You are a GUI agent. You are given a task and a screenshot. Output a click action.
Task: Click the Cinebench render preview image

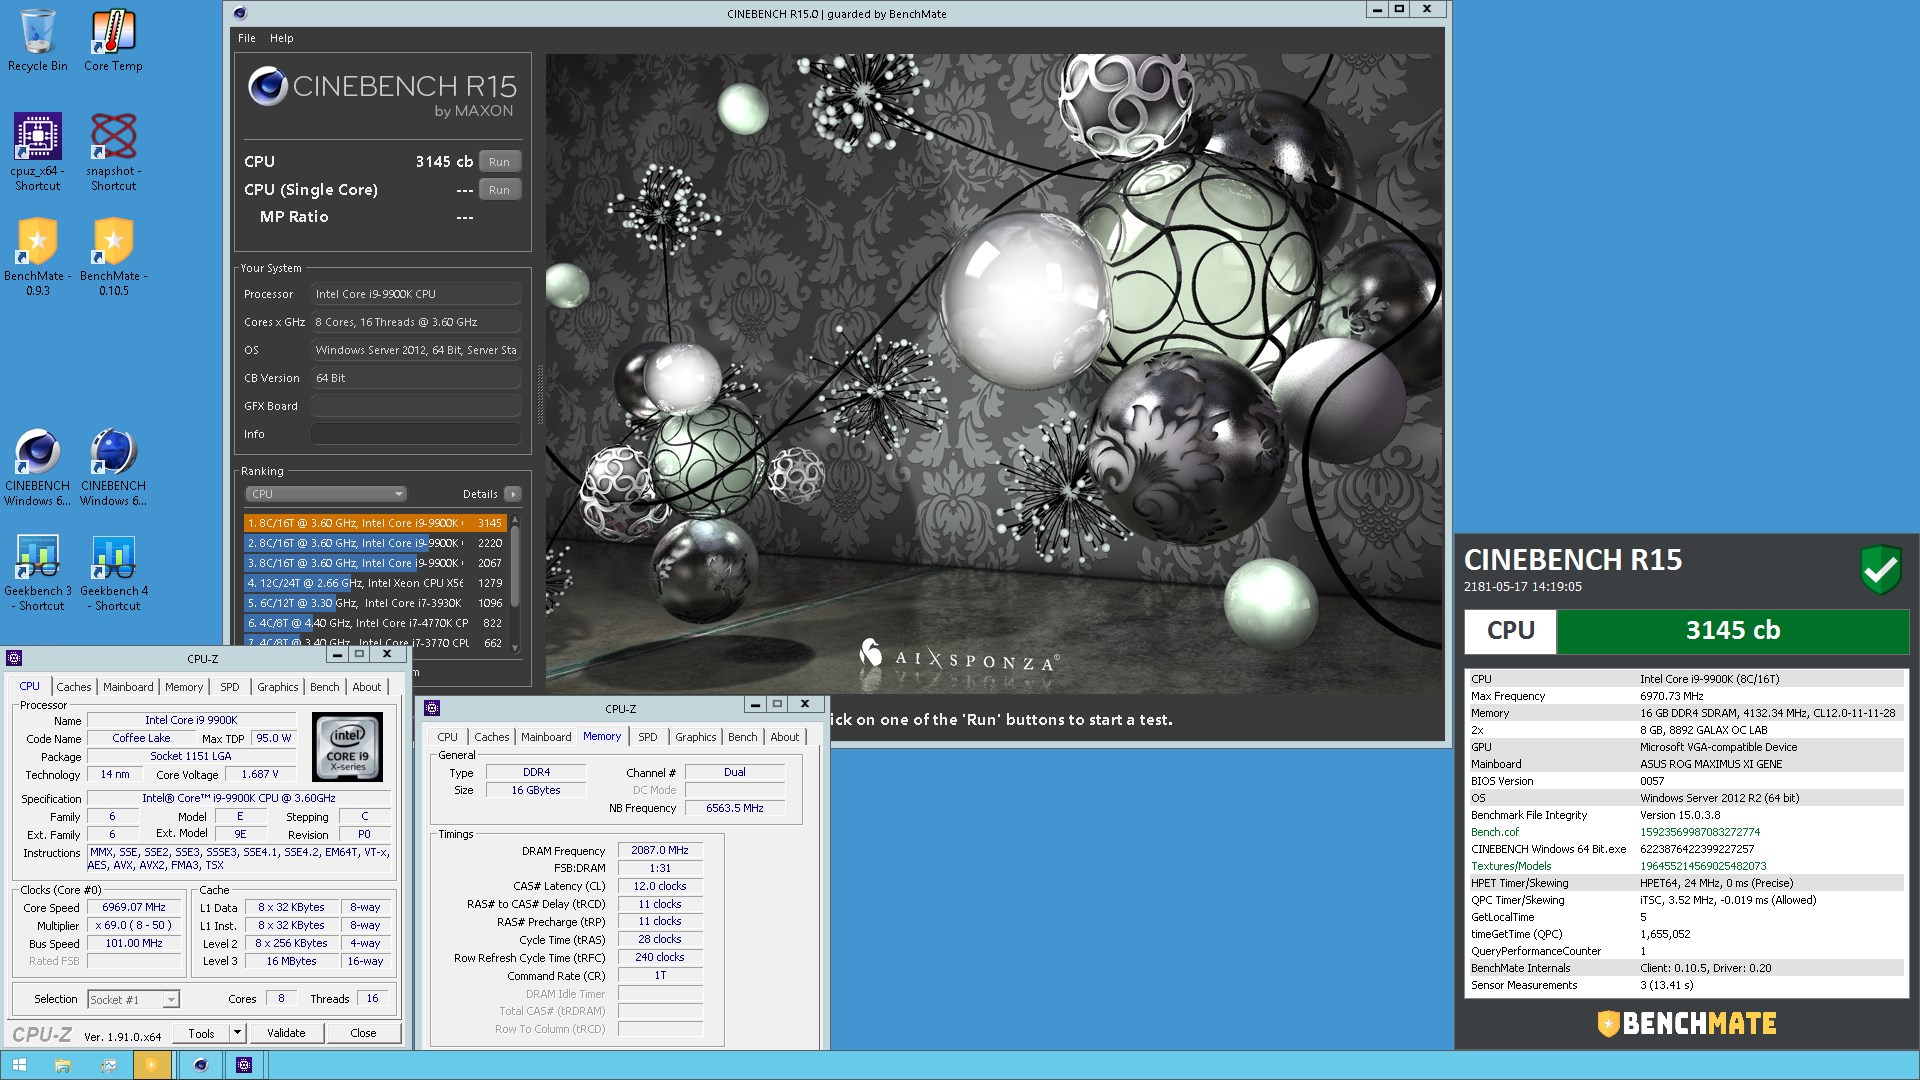pos(994,373)
